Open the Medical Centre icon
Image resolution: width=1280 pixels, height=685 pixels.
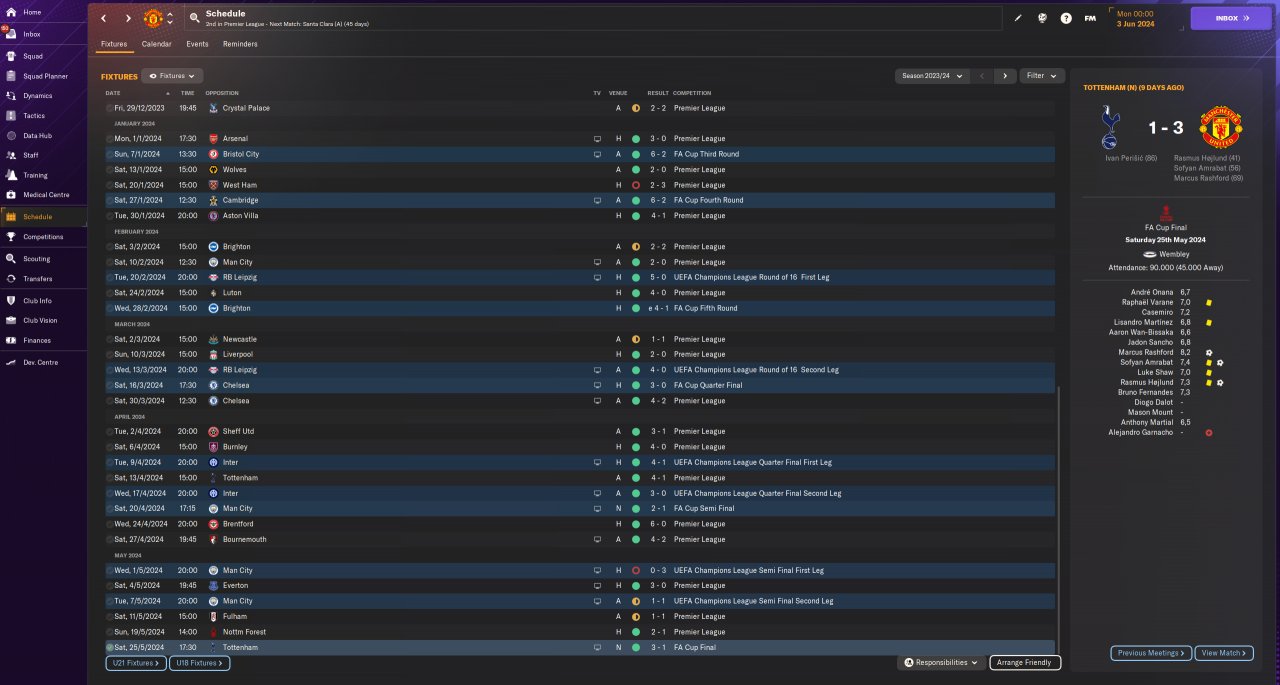click(x=11, y=195)
